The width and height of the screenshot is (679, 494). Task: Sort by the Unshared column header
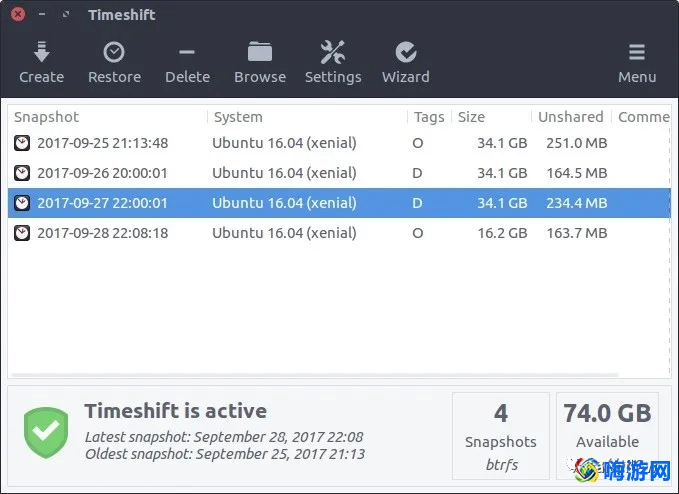[x=571, y=117]
